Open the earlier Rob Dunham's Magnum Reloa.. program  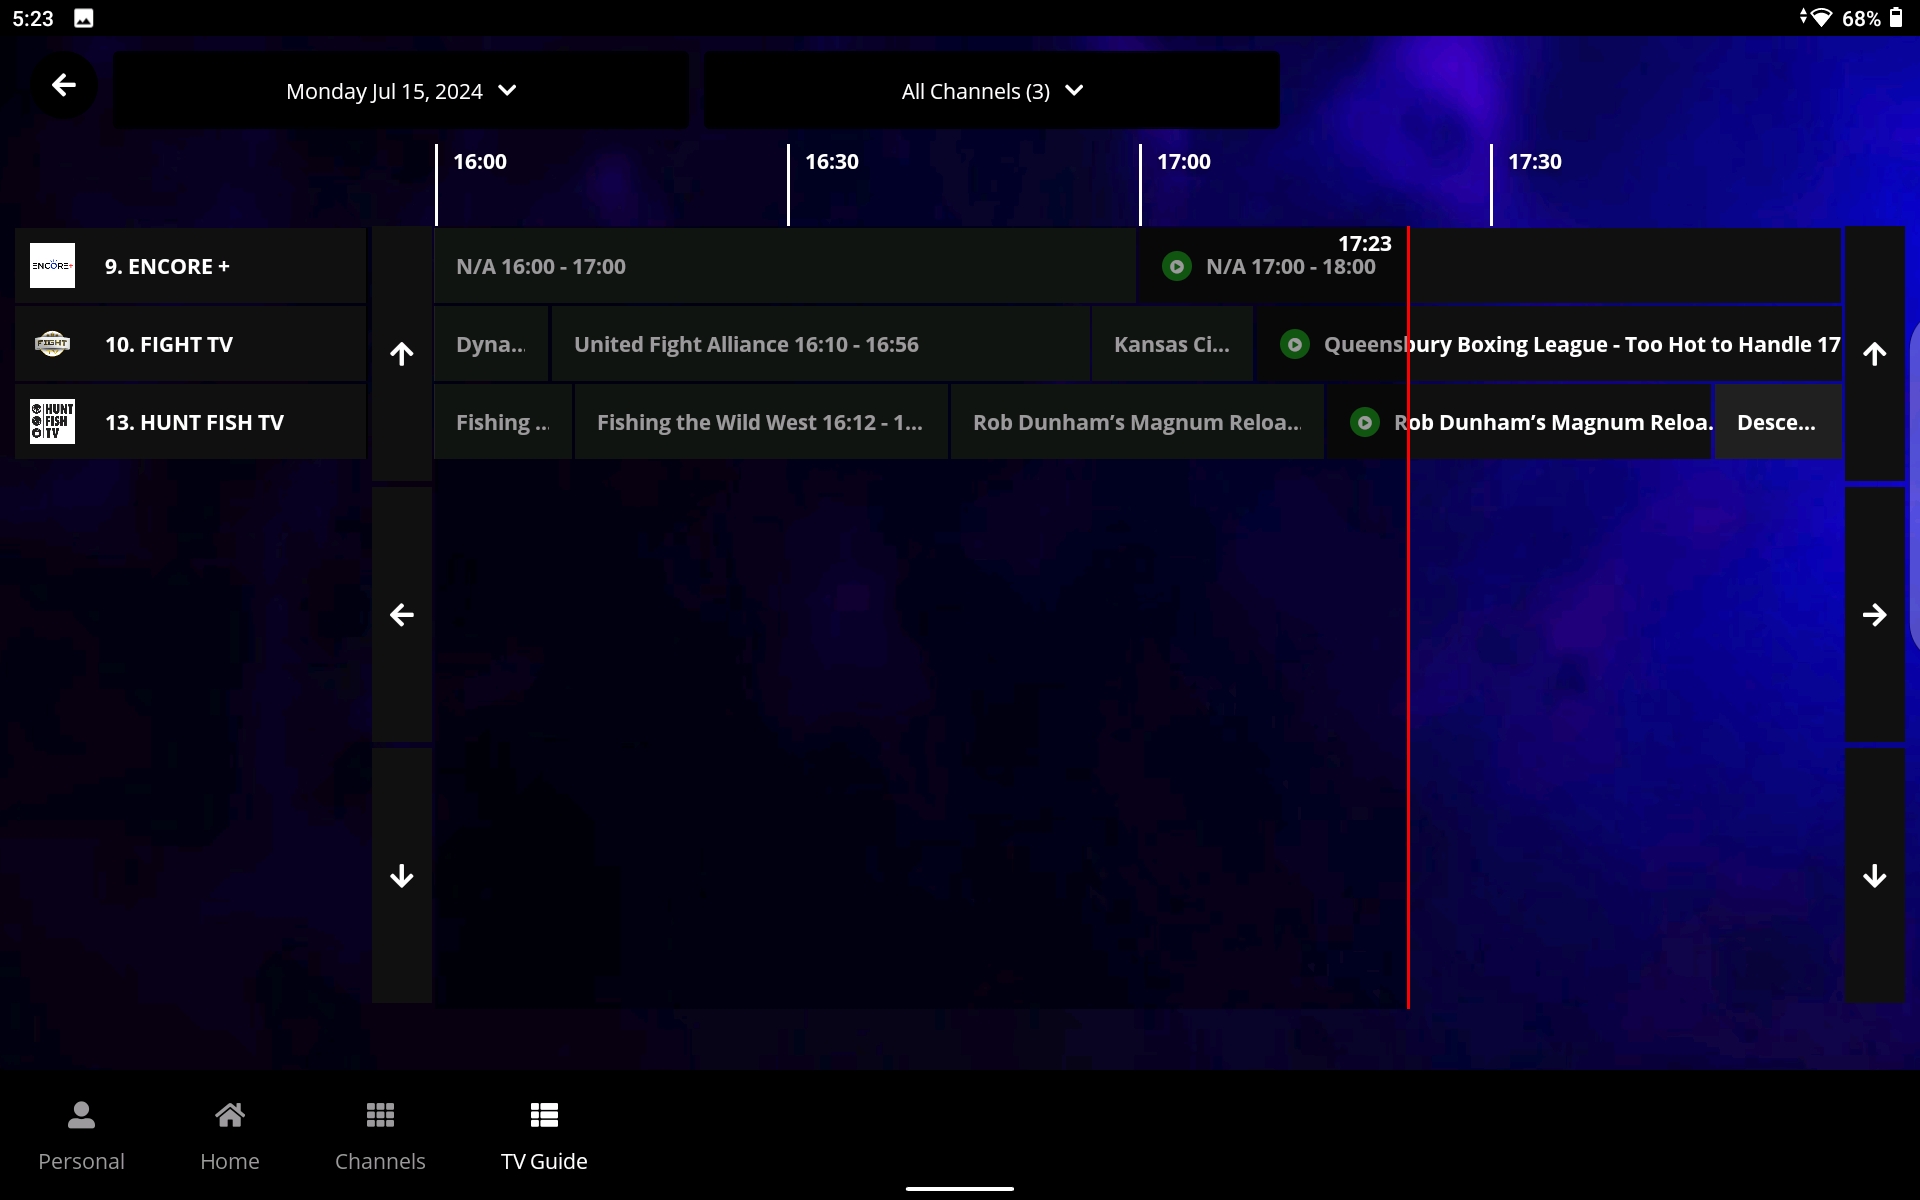(1137, 422)
